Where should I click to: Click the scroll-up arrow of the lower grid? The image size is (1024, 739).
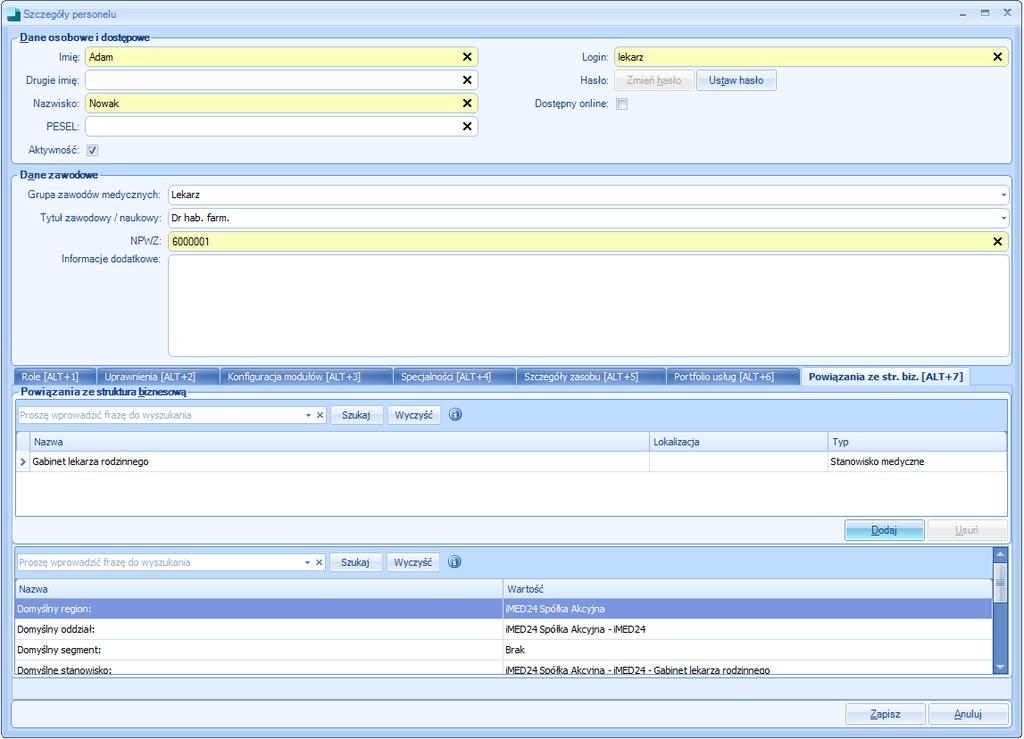pyautogui.click(x=1000, y=555)
